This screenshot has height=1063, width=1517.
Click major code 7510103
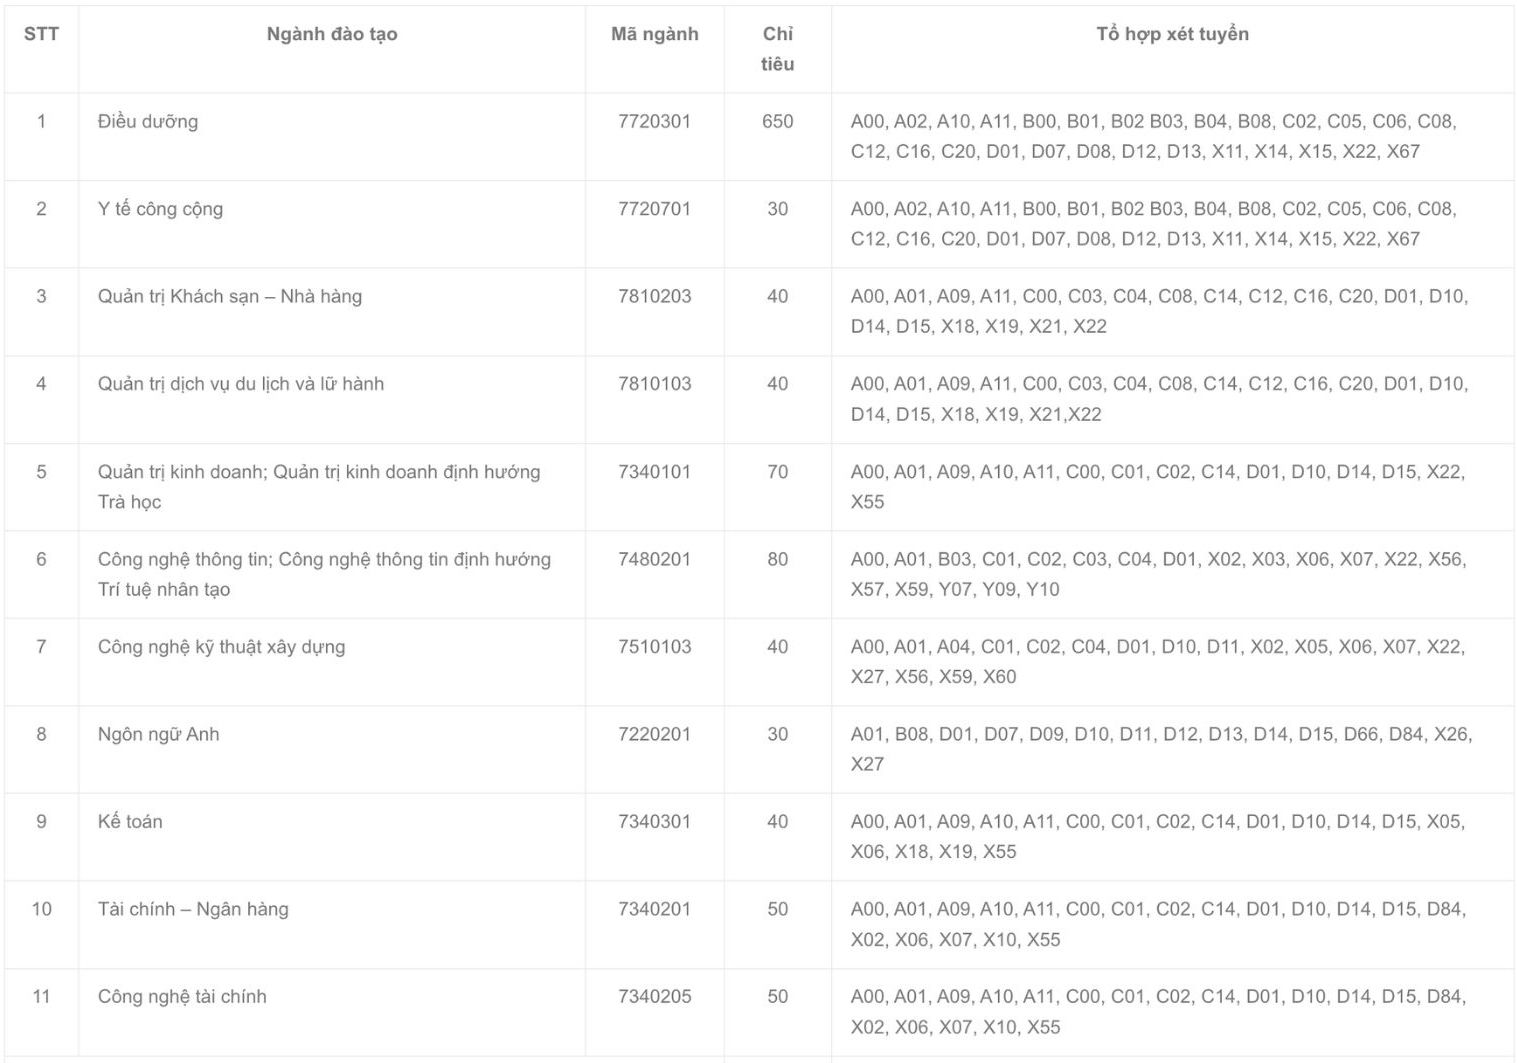click(x=654, y=647)
